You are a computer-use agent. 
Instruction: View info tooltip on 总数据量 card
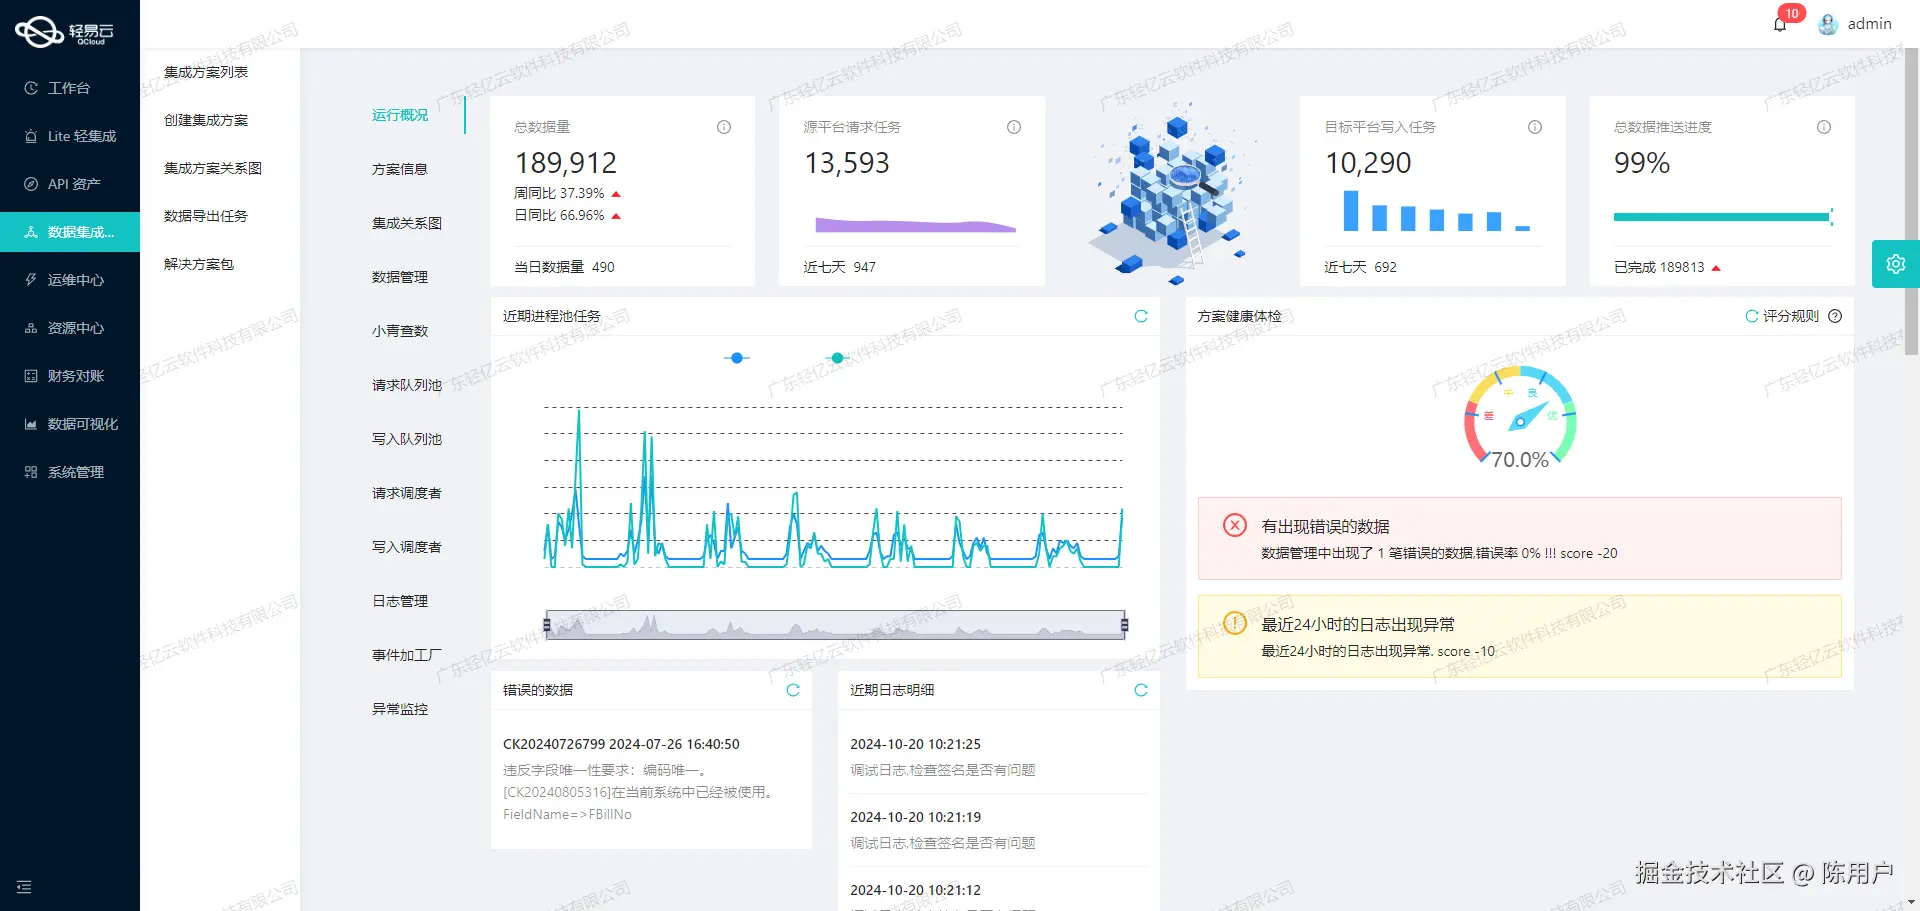(x=723, y=127)
